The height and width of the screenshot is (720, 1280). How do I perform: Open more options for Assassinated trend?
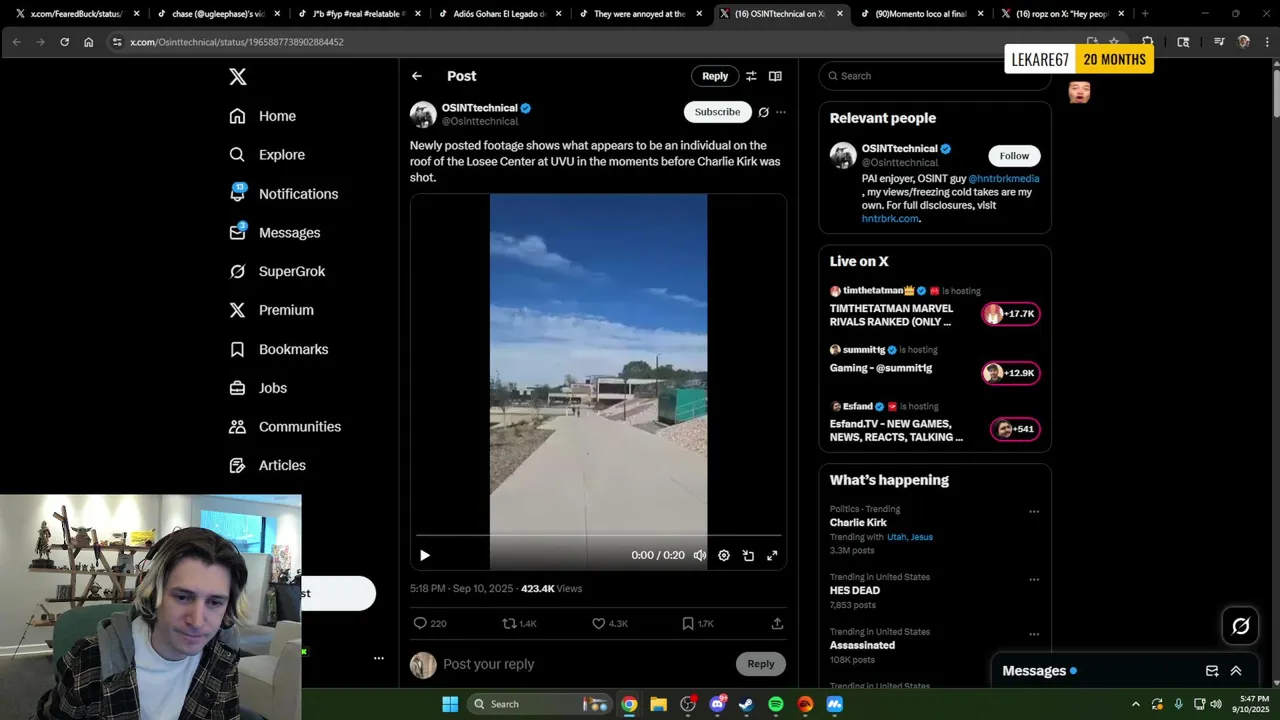pos(1034,634)
